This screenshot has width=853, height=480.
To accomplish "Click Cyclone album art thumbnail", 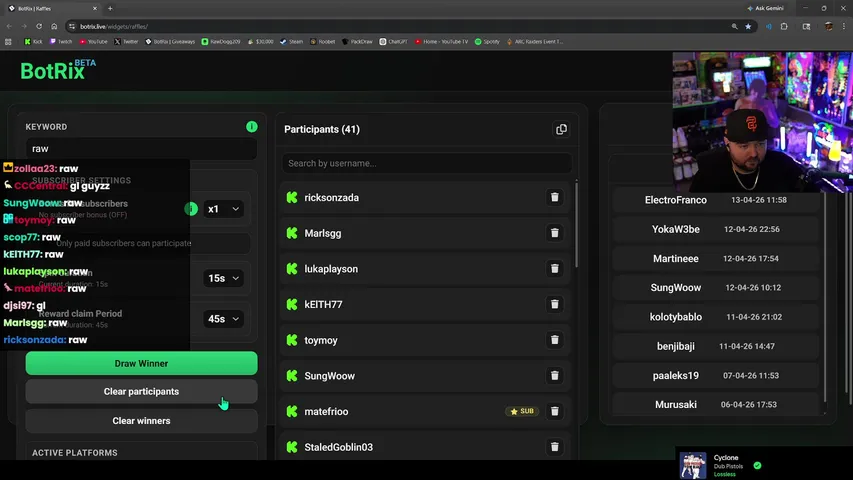I will (693, 466).
